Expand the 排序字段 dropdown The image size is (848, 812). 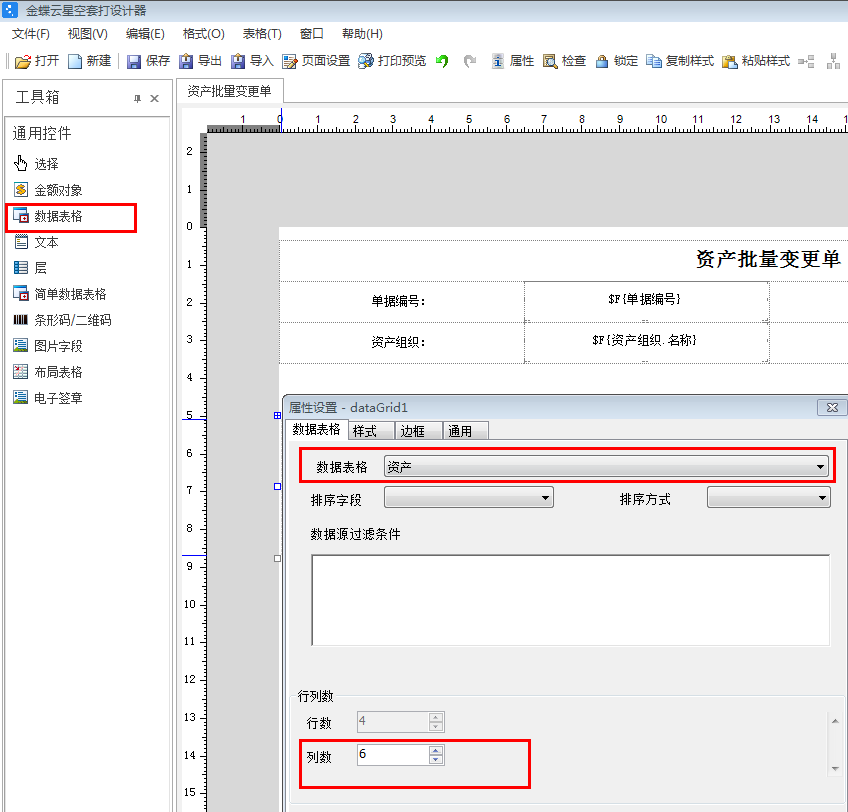(545, 497)
